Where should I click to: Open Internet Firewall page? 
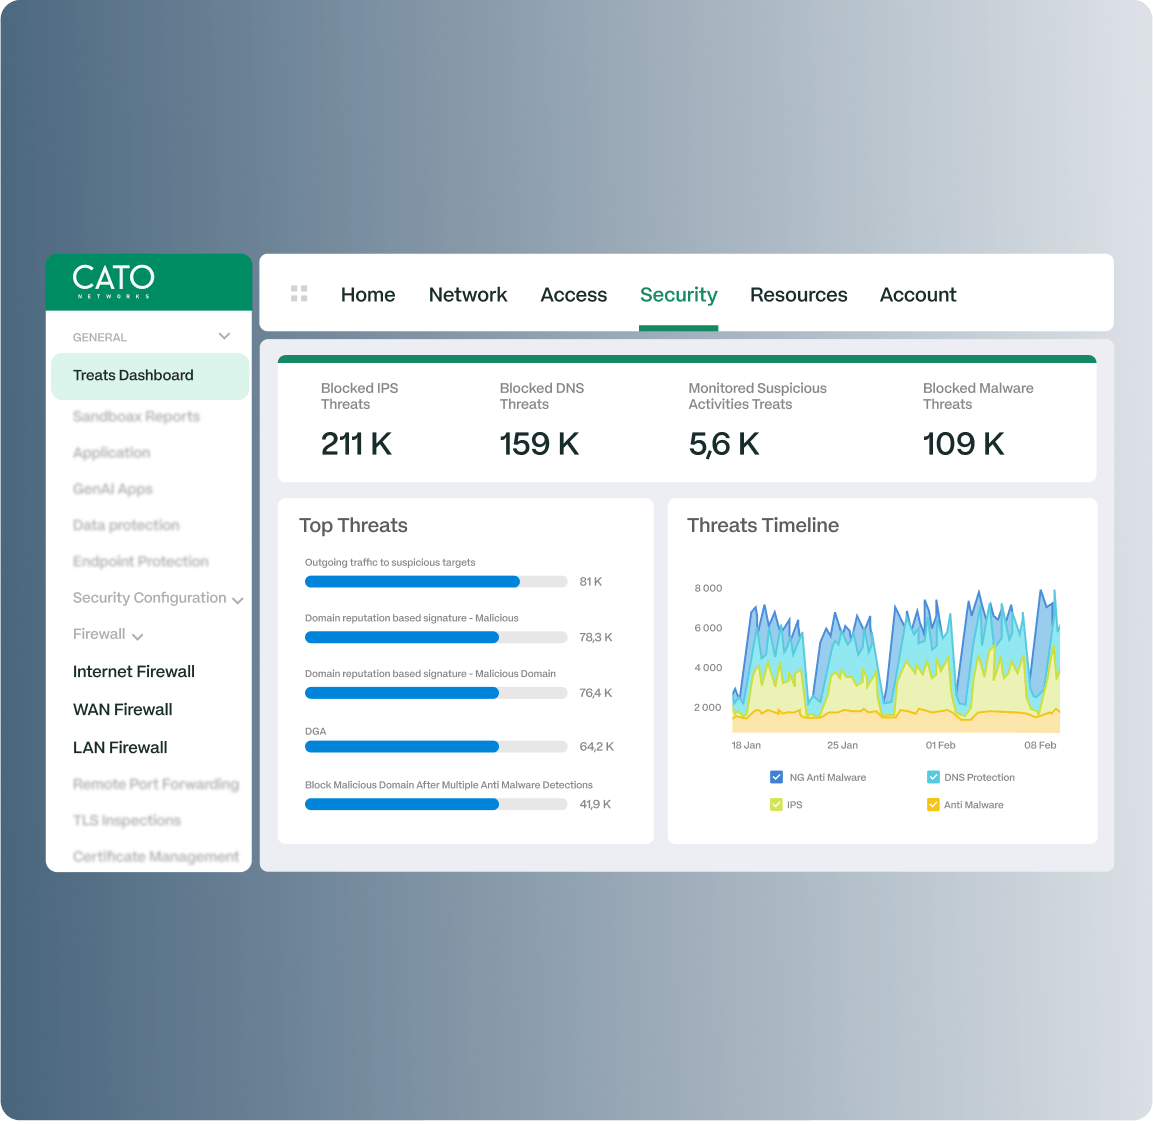point(134,671)
